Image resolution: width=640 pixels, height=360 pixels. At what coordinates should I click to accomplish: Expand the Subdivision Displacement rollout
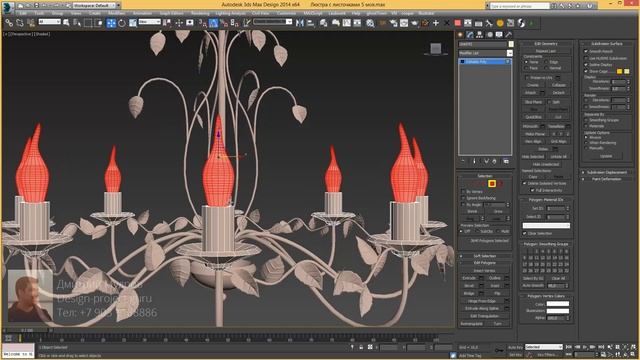pos(607,173)
